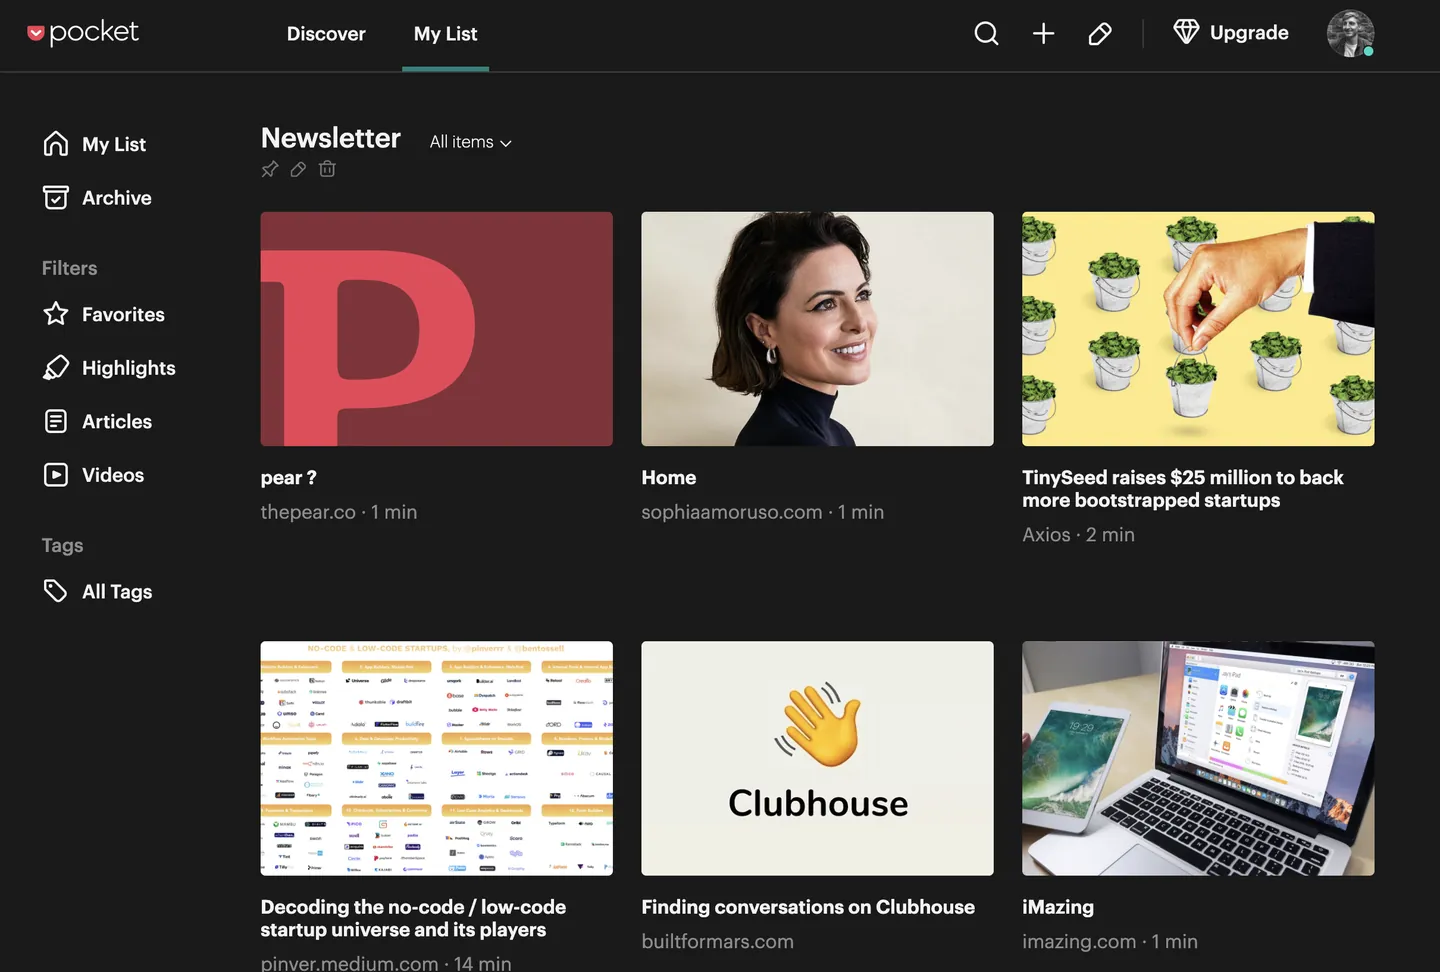Click the builtformars.com source text

point(718,942)
